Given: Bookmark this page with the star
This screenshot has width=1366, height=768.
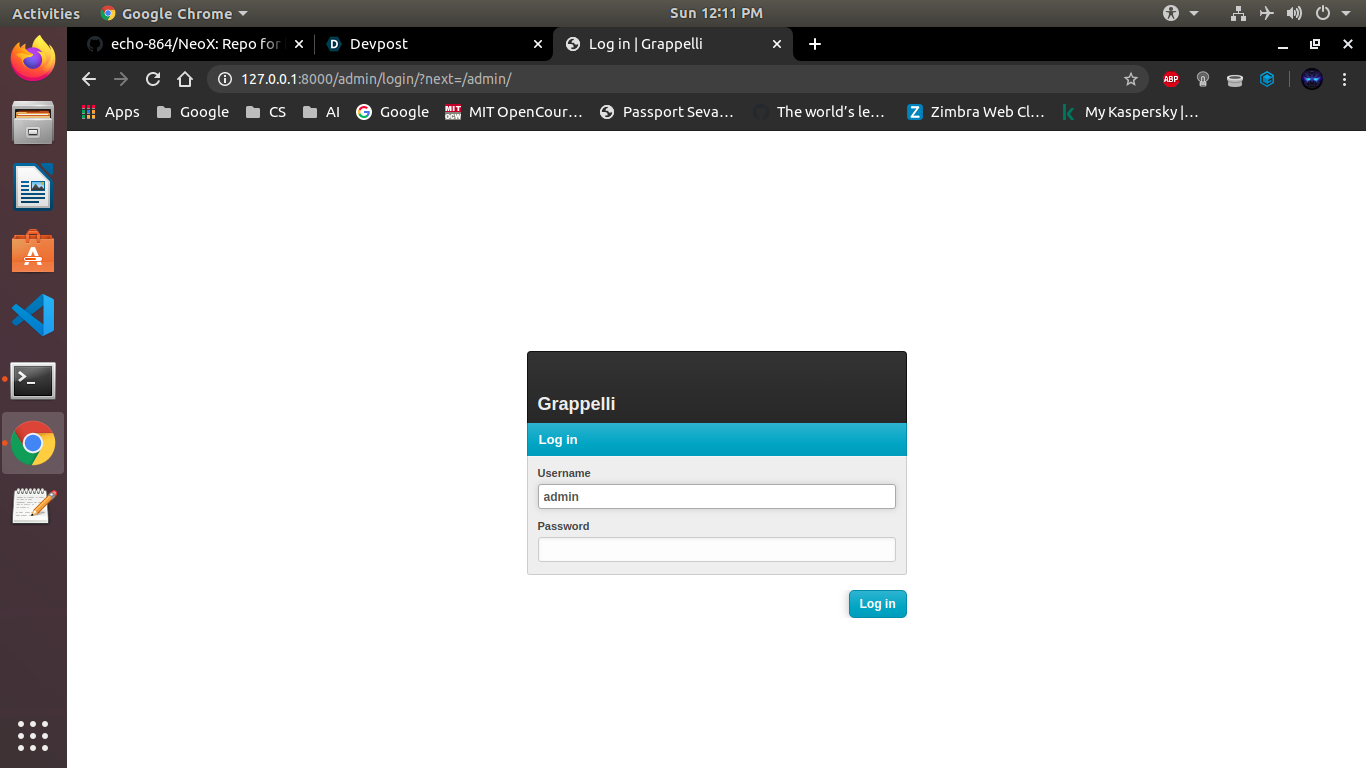Looking at the screenshot, I should 1131,79.
